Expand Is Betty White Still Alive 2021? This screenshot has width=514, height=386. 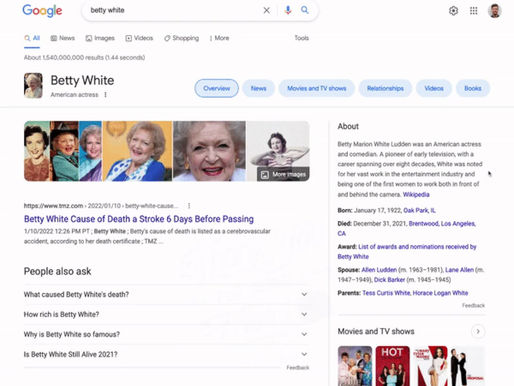click(x=167, y=354)
